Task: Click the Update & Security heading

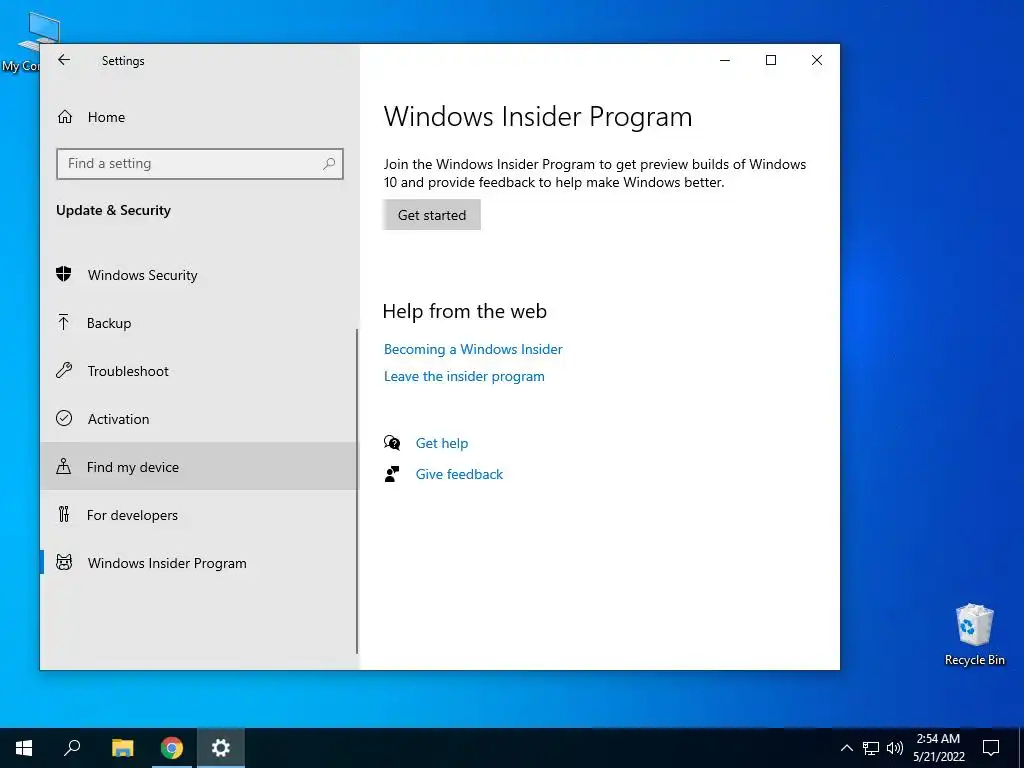Action: pyautogui.click(x=113, y=210)
